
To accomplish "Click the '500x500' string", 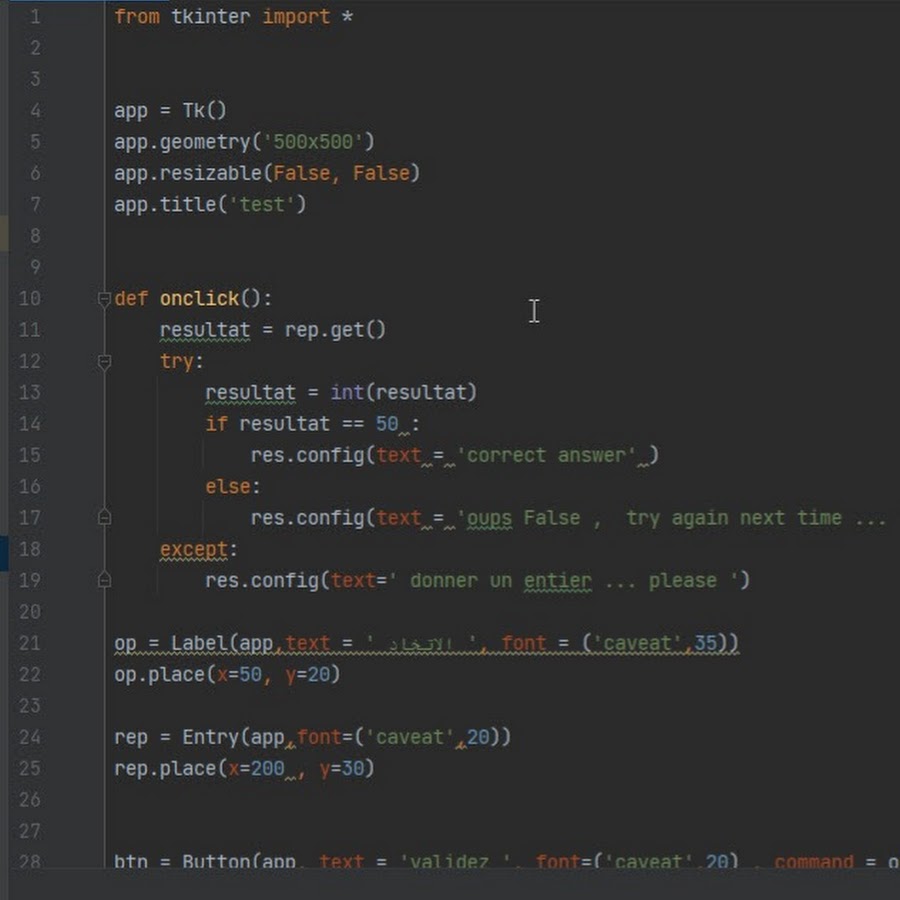I will pyautogui.click(x=313, y=142).
